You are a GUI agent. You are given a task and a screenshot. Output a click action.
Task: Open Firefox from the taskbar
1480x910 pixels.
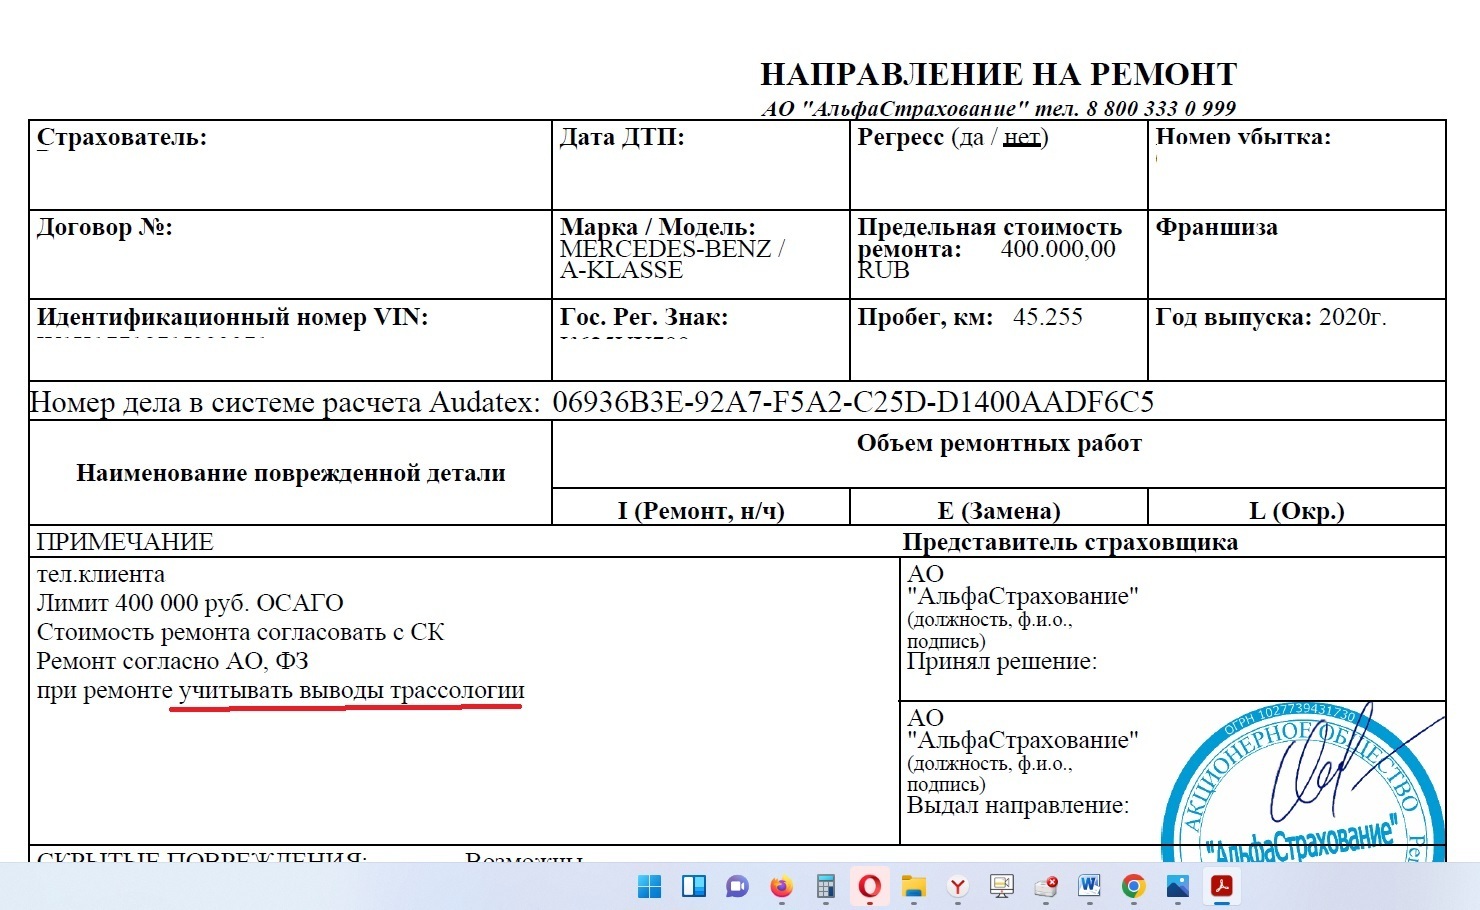click(x=781, y=886)
